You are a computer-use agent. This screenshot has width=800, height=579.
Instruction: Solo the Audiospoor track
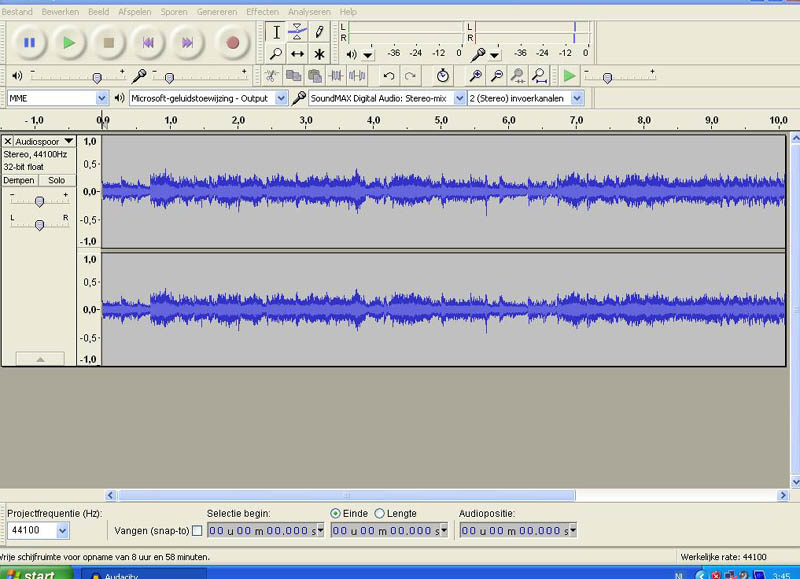click(57, 180)
